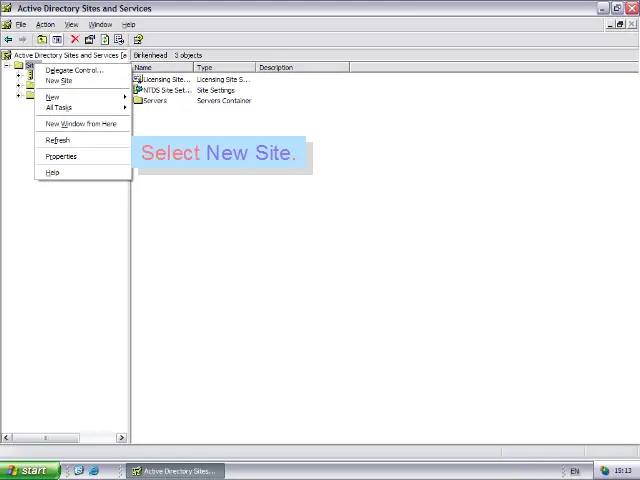Screen dimensions: 640x480
Task: Click the Licensing Site S... type cell
Action: point(223,80)
